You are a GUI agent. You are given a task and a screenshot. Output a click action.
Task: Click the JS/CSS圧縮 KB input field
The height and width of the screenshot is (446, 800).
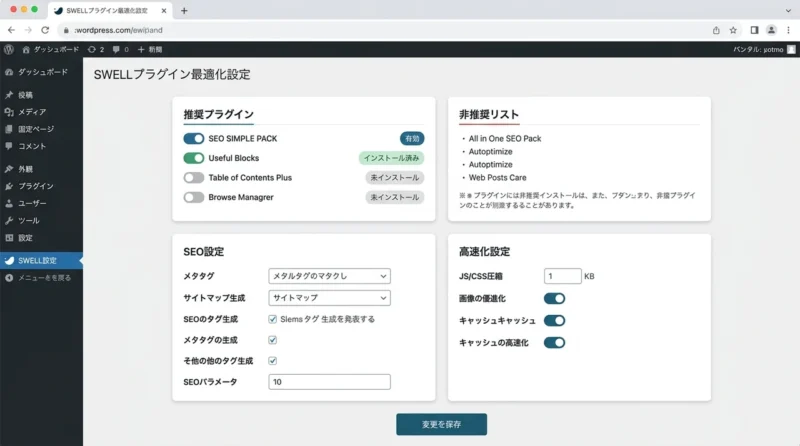[562, 276]
